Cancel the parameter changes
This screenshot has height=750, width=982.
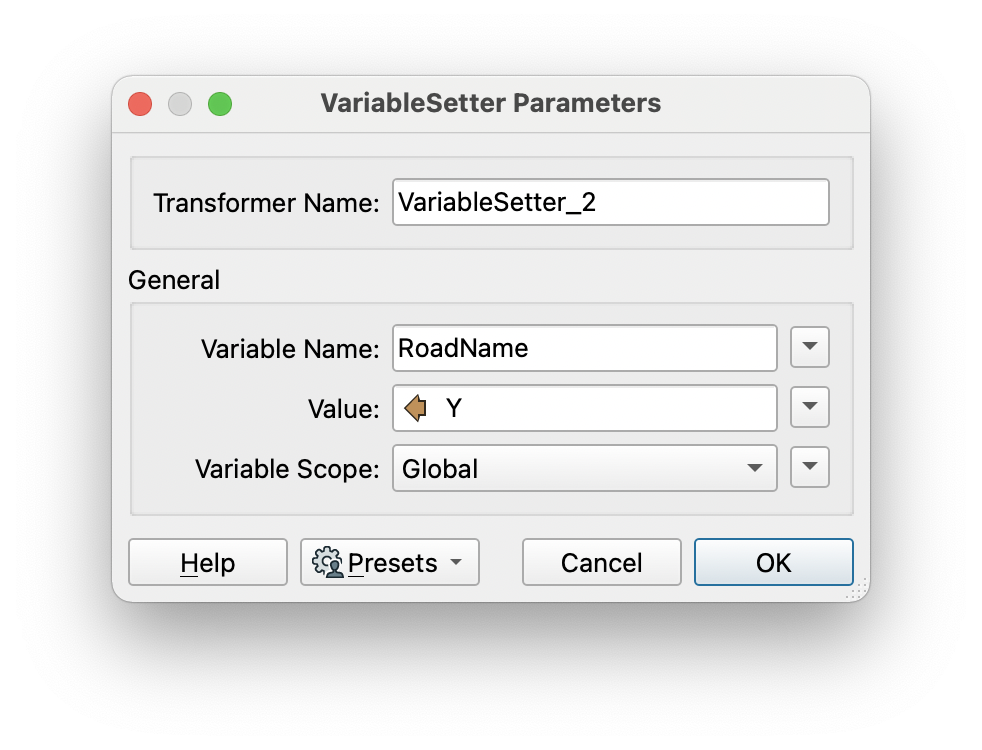coord(602,562)
